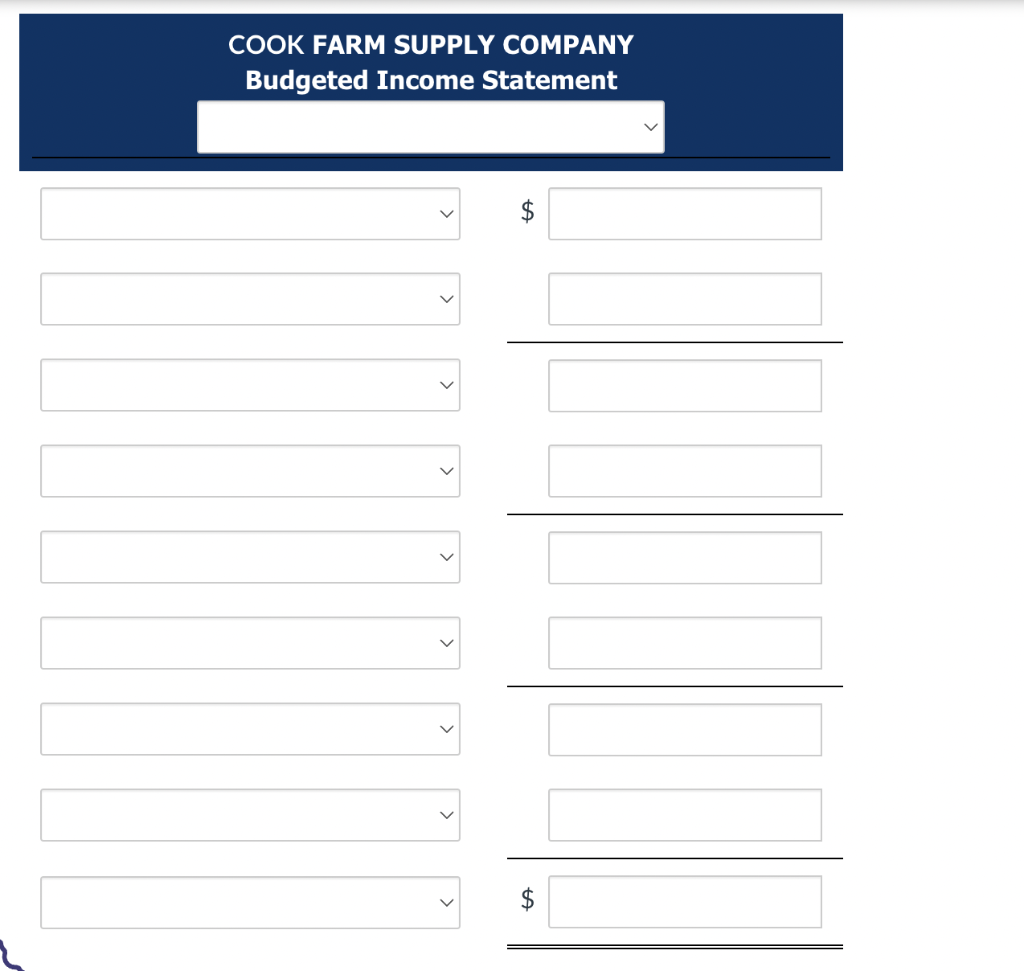Click the Budgeted Income Statement header
Image resolution: width=1024 pixels, height=971 pixels.
point(431,80)
